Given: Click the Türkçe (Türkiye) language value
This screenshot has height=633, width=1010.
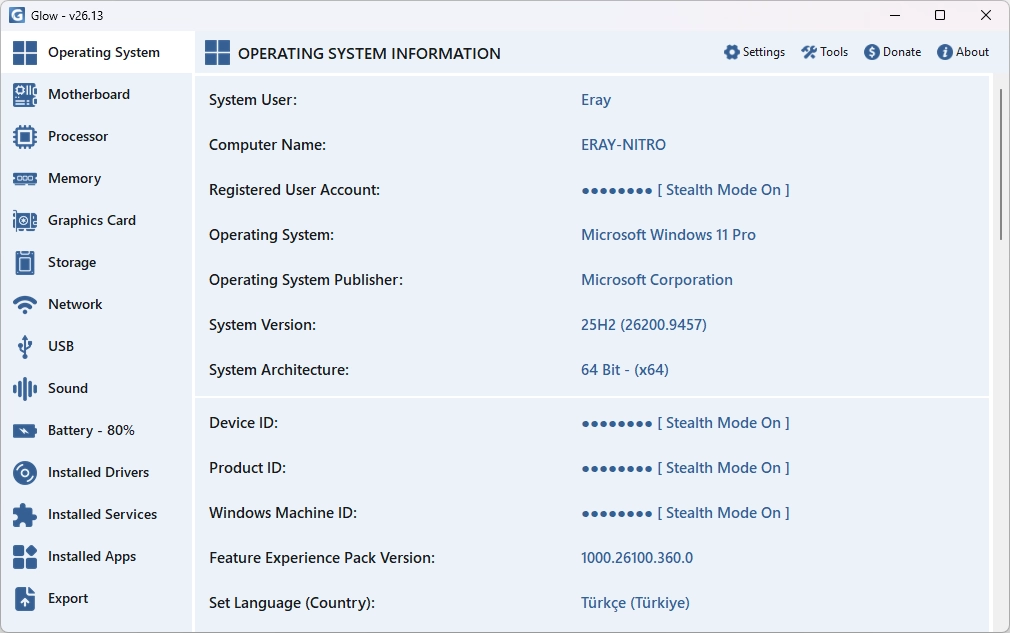Looking at the screenshot, I should 635,603.
